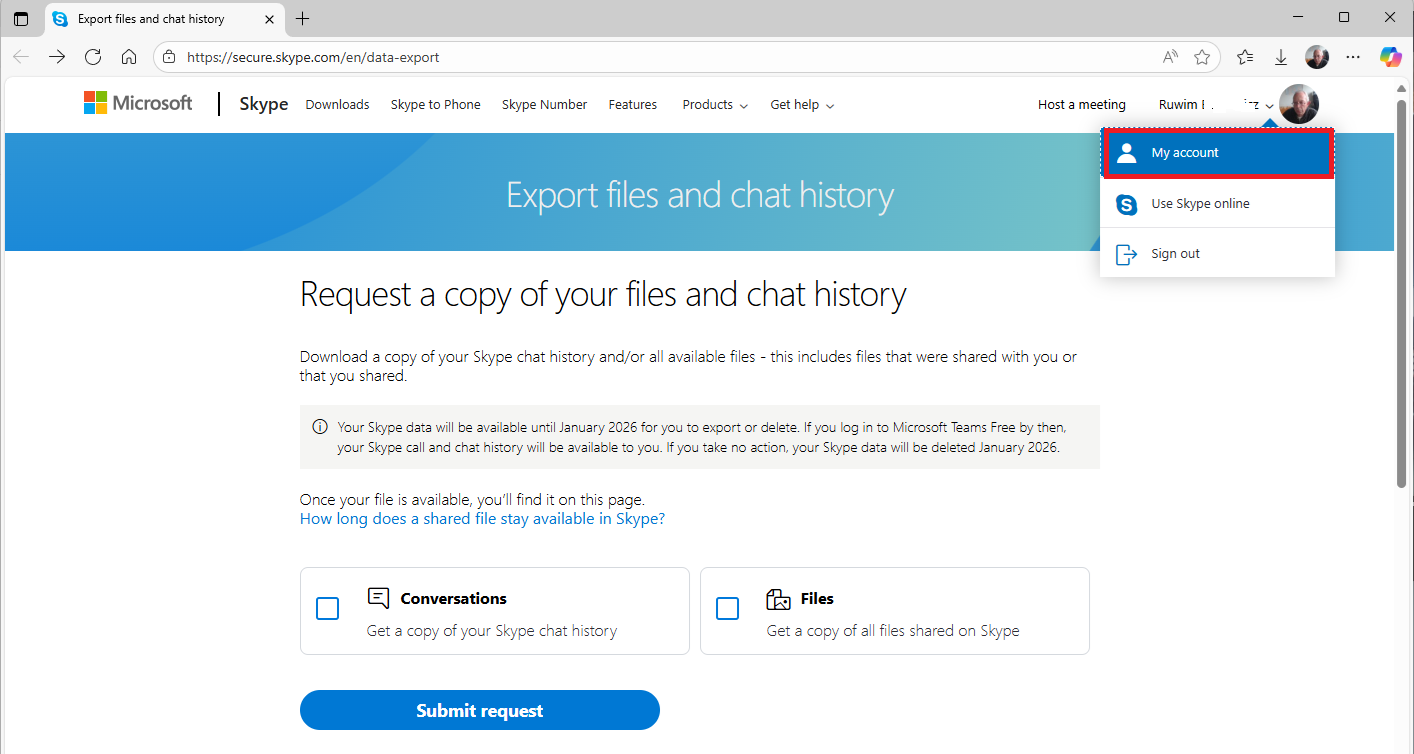Check the Files checkbox
This screenshot has width=1414, height=754.
tap(727, 608)
